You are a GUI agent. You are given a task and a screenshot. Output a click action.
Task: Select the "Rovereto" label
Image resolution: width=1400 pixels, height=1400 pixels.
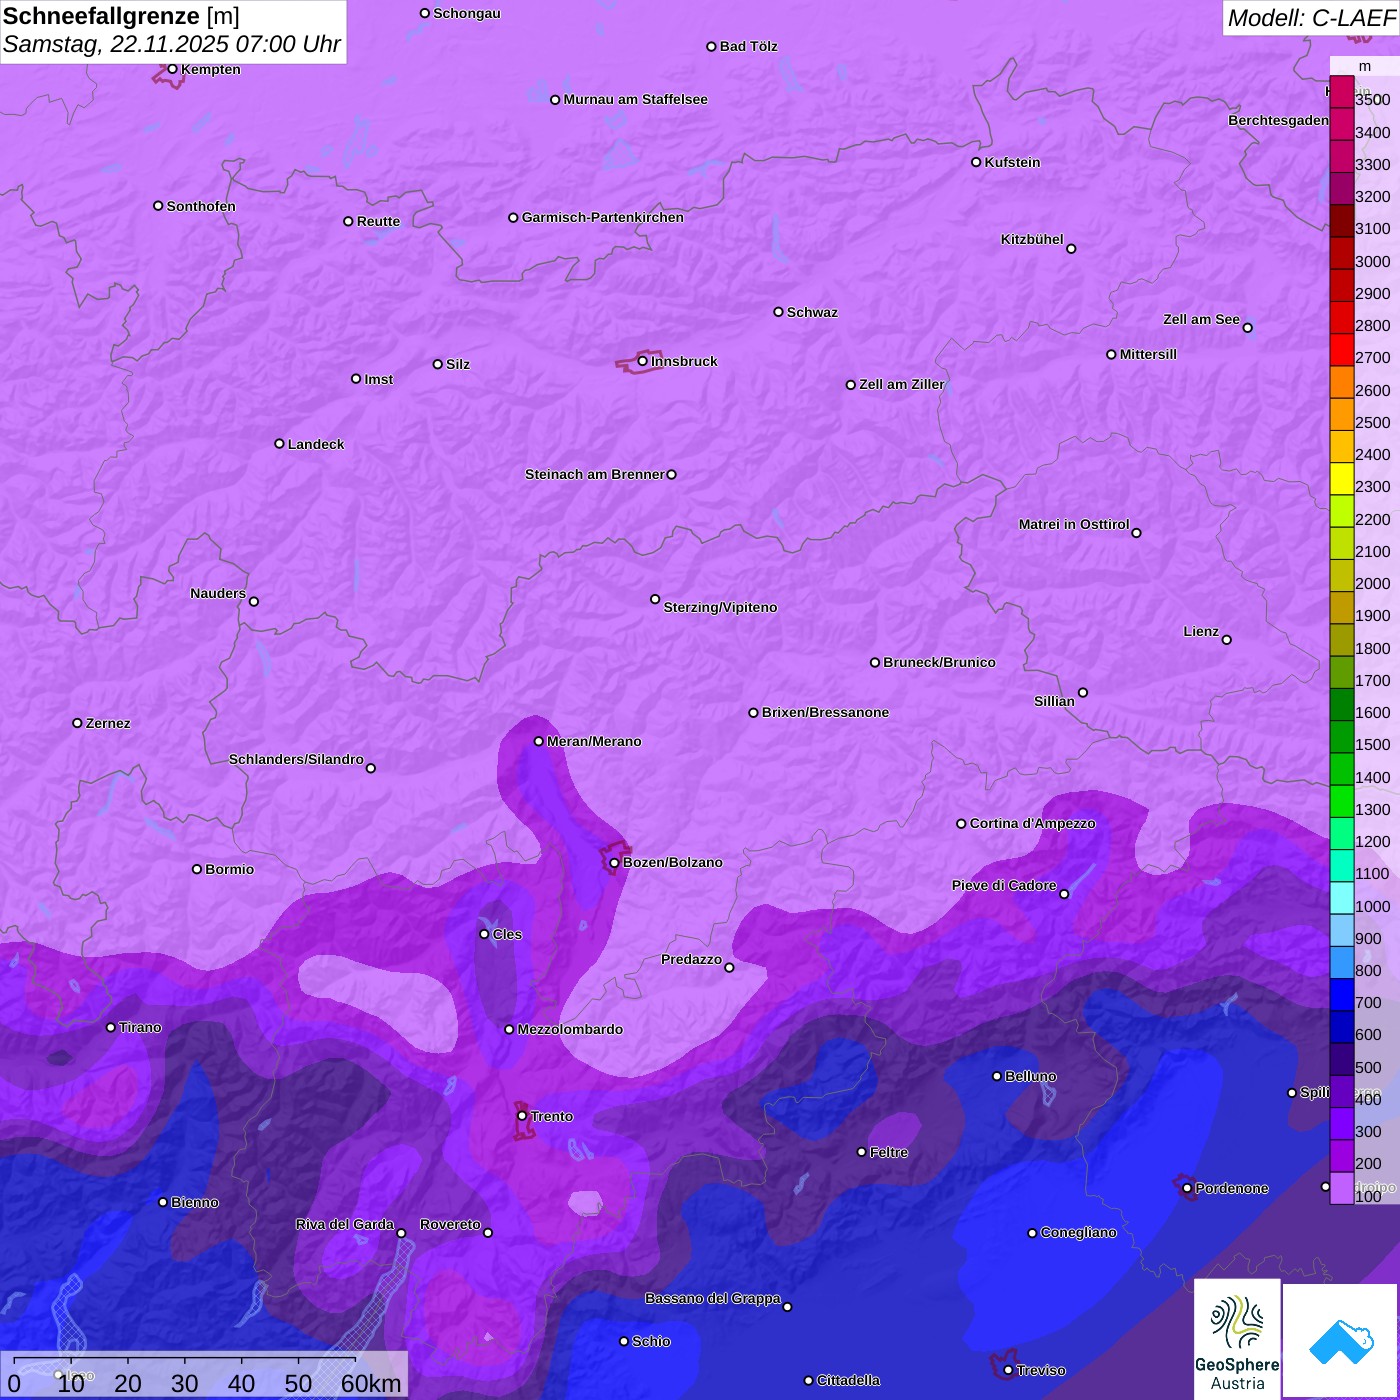[450, 1224]
